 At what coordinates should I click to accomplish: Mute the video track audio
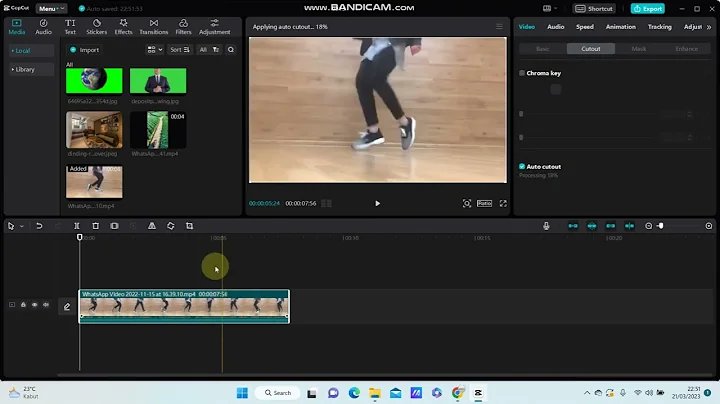46,304
